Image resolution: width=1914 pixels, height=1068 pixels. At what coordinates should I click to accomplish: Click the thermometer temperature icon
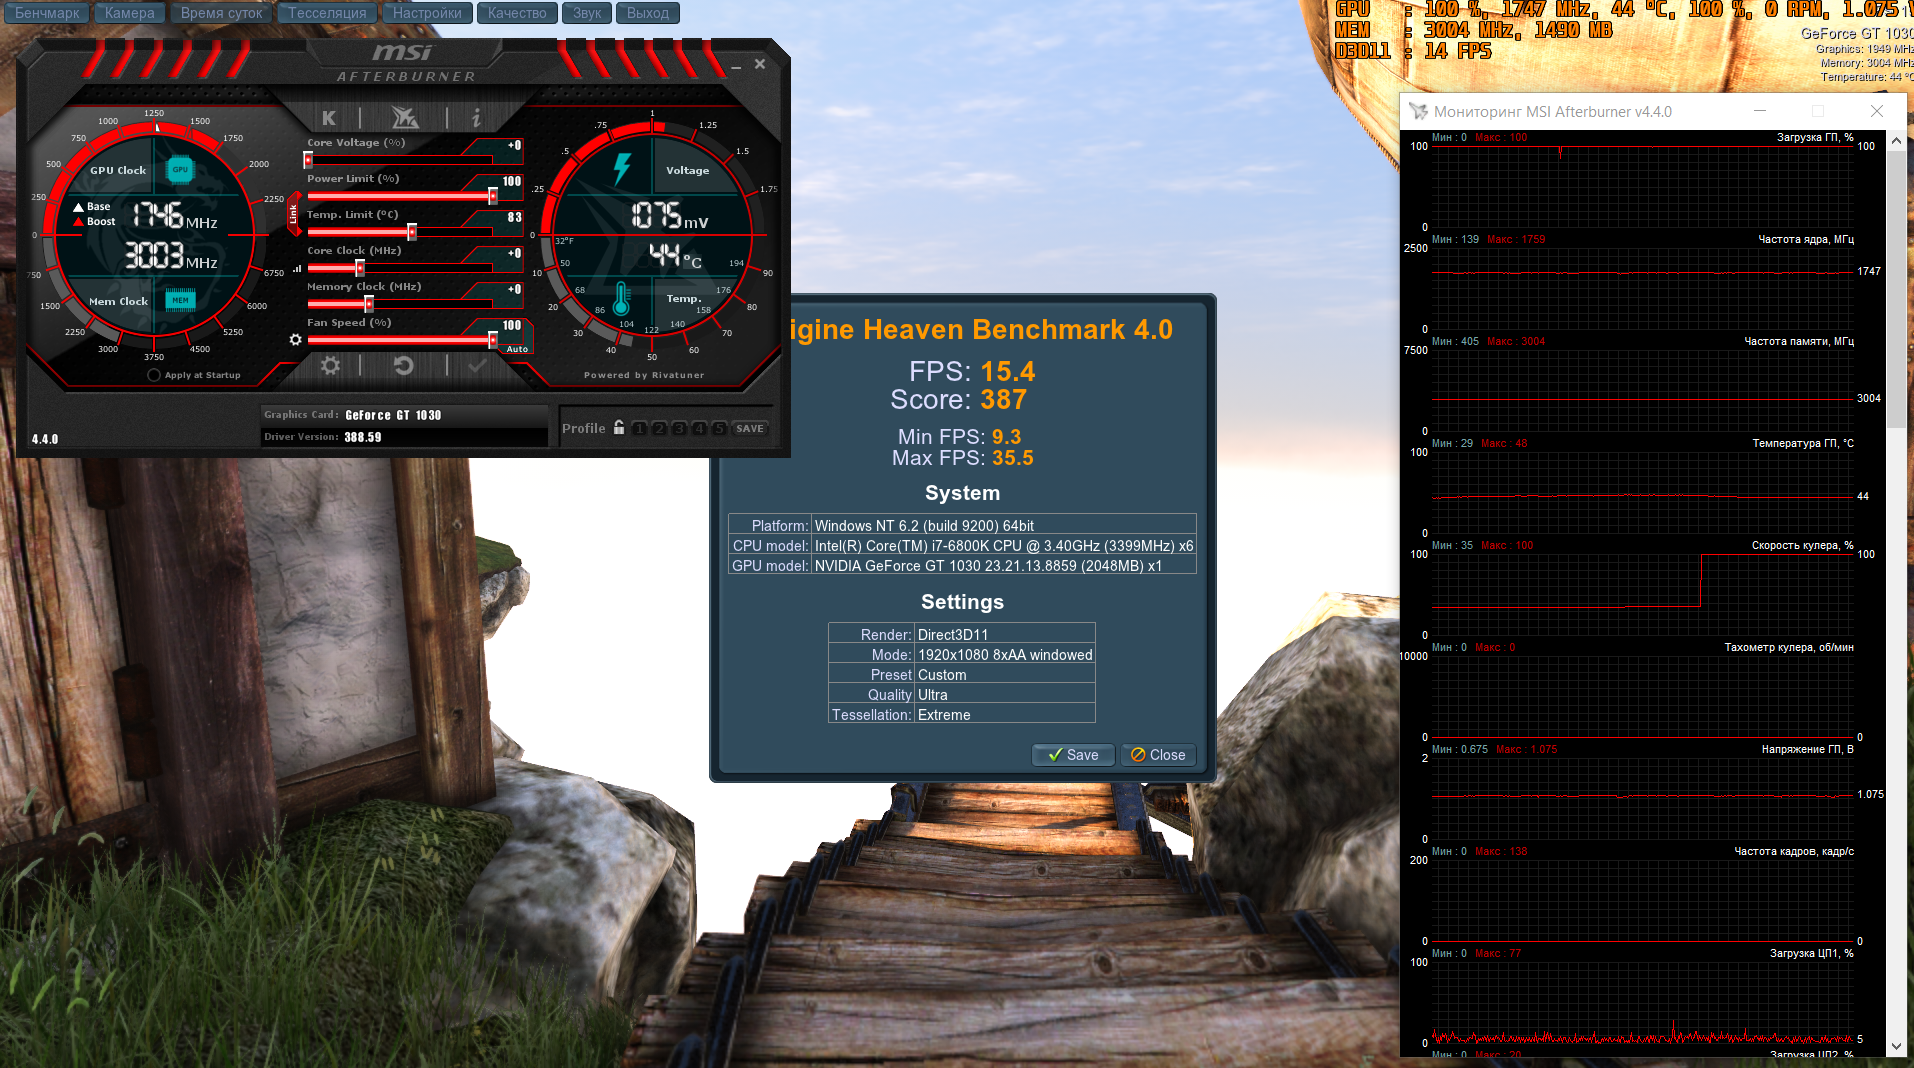tap(621, 298)
